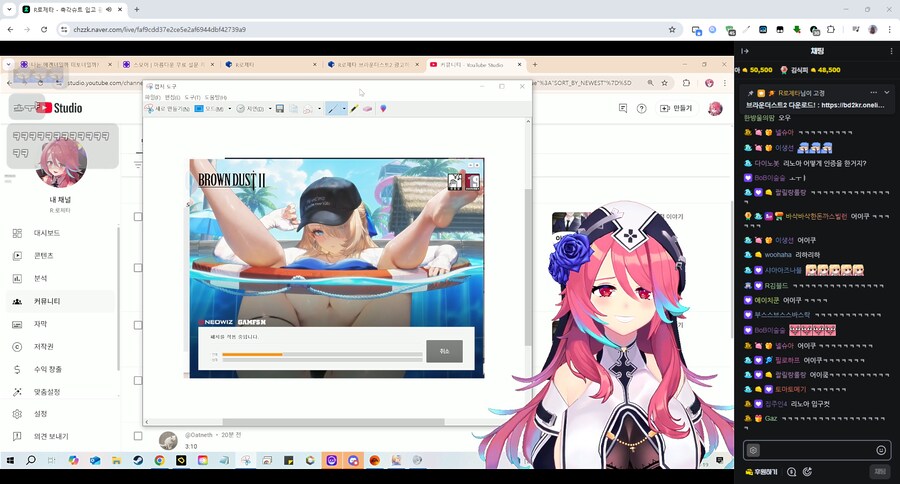Switch to the YouTube Studio browser tab
The image size is (900, 484).
476,65
